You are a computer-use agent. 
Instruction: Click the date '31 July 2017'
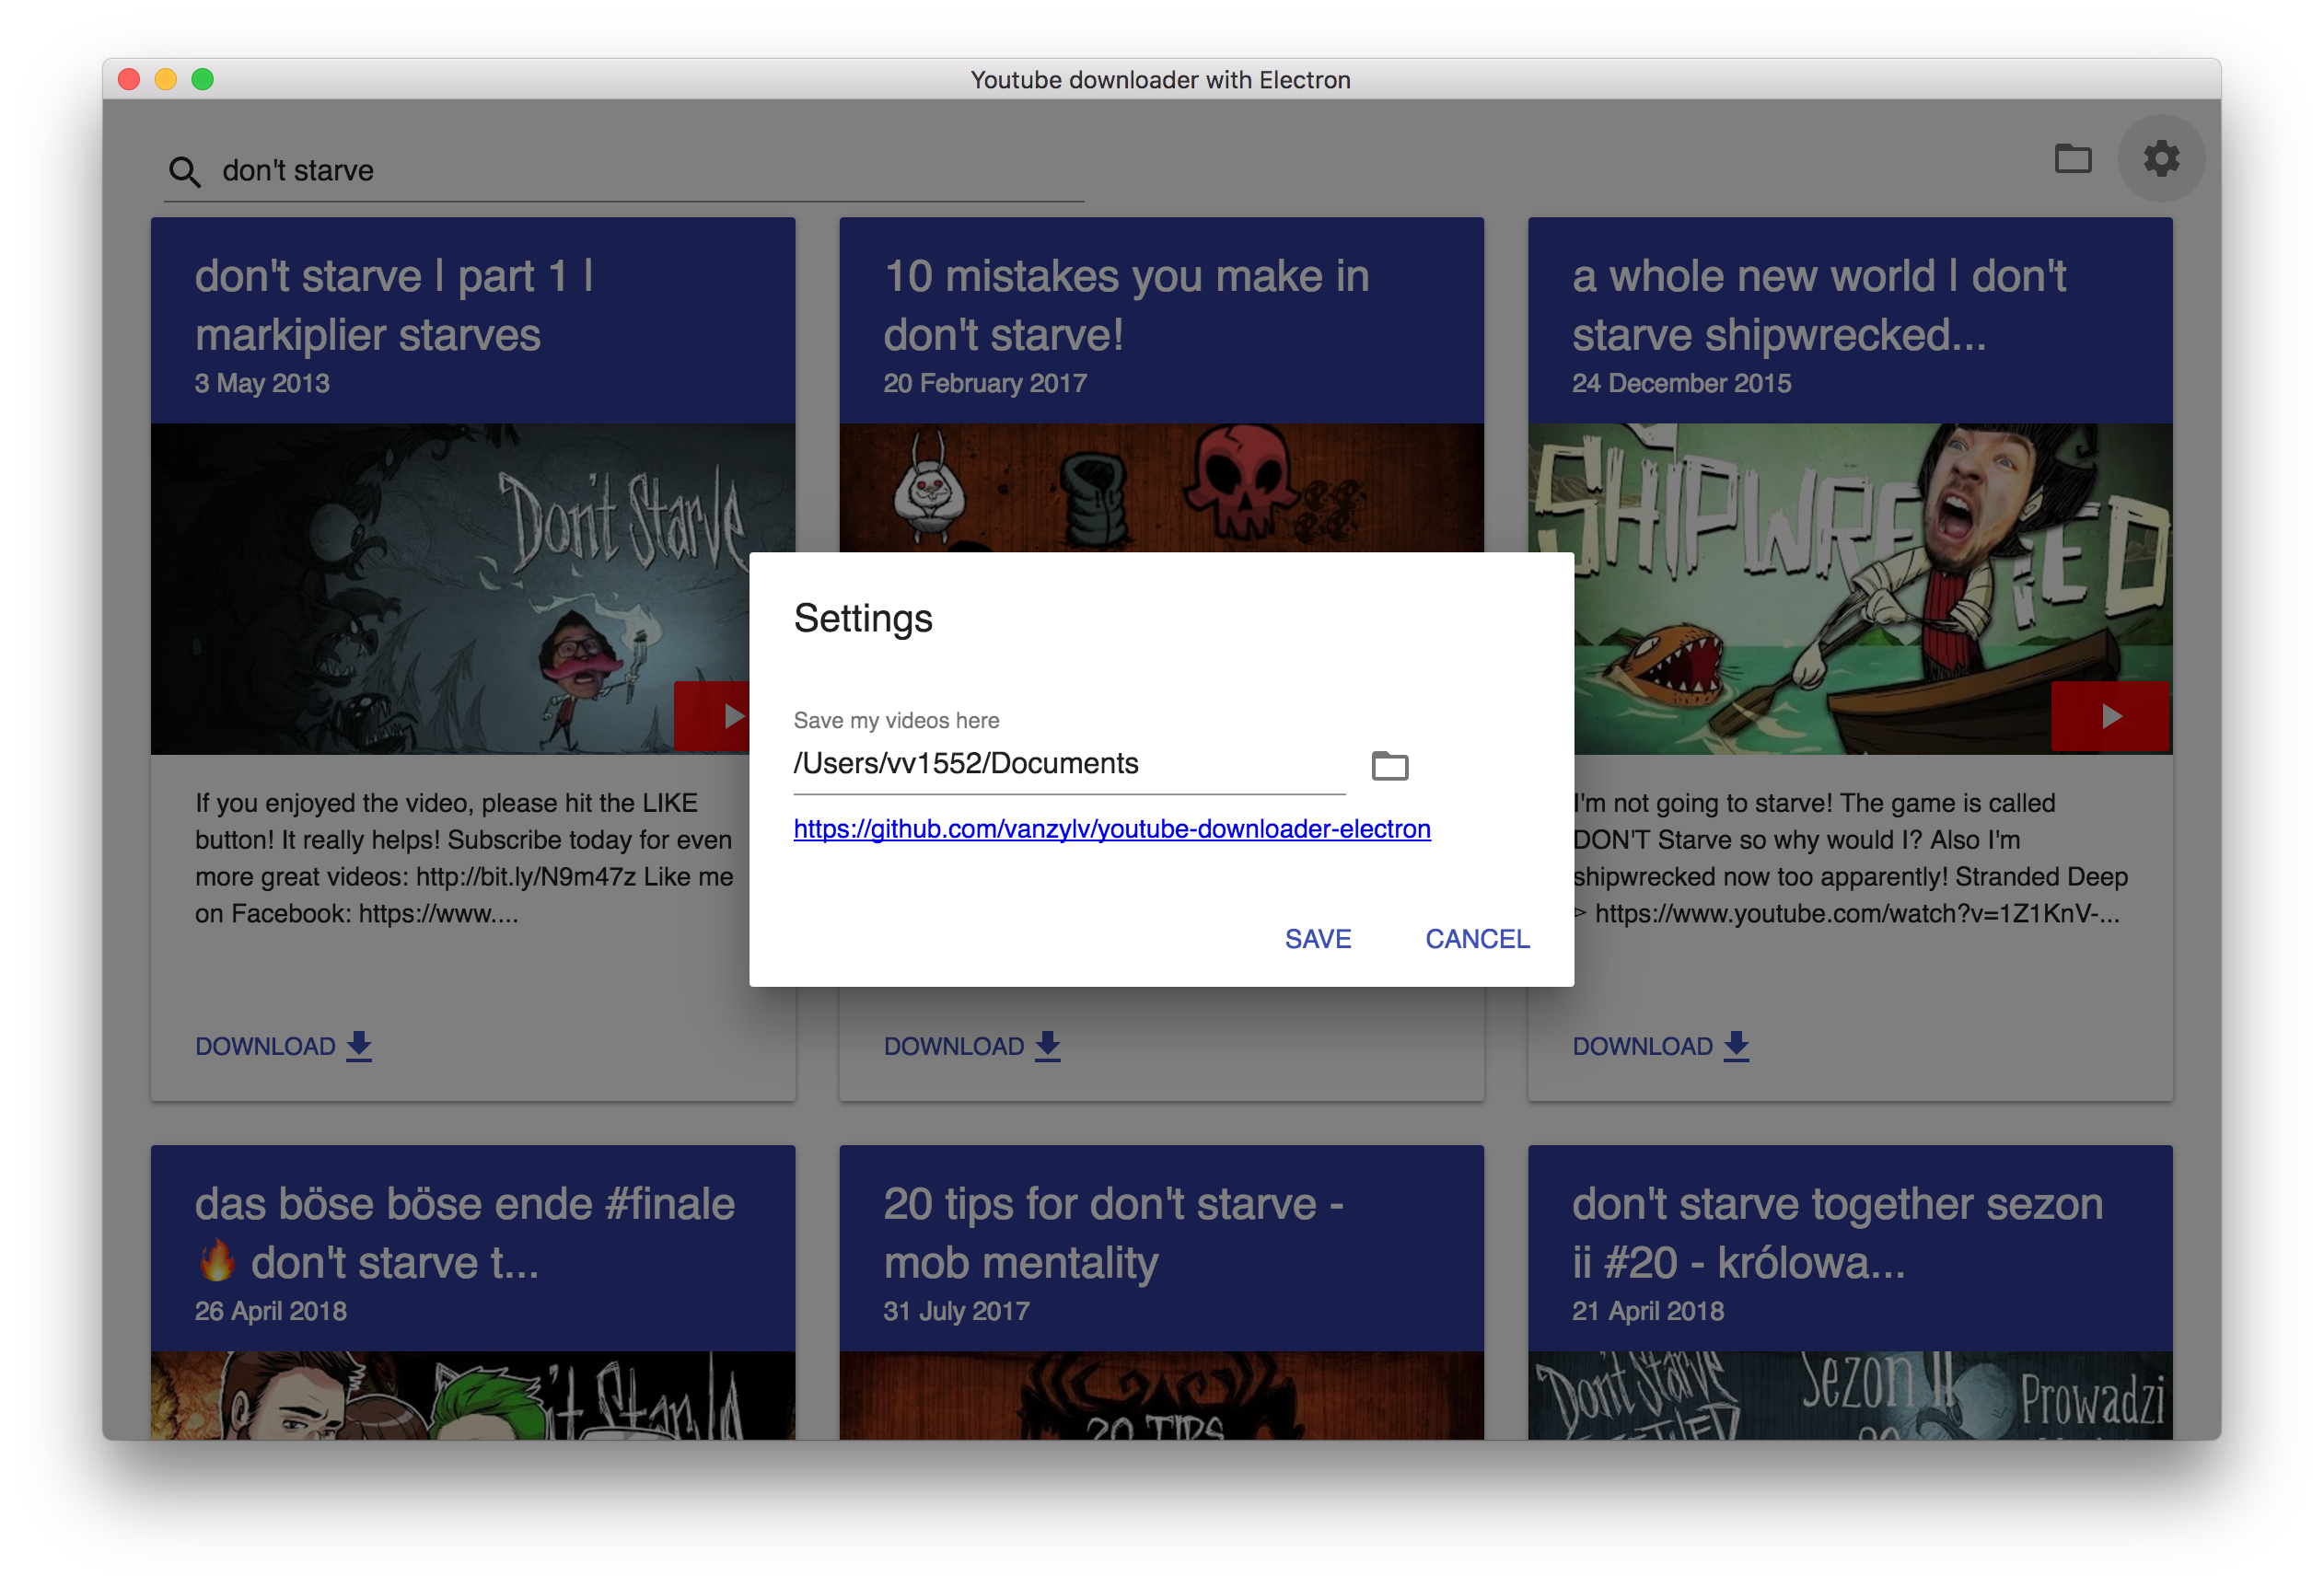tap(956, 1311)
